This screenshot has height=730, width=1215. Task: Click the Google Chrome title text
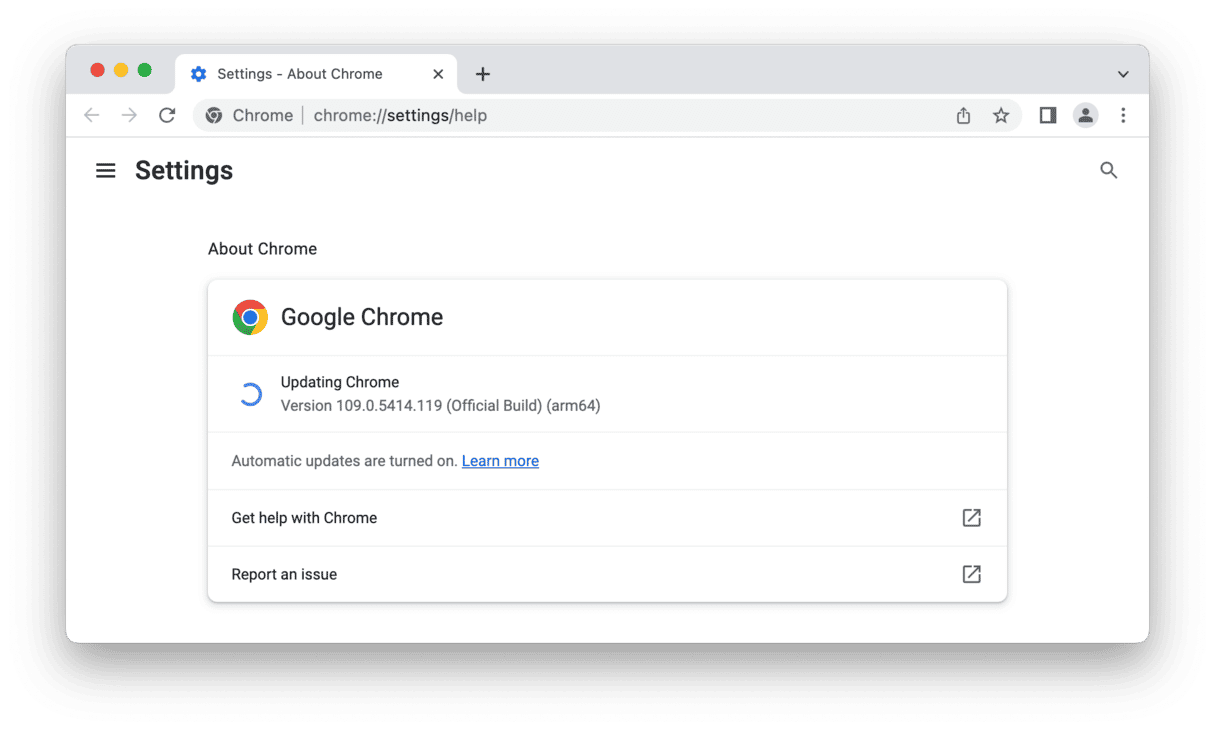tap(362, 317)
